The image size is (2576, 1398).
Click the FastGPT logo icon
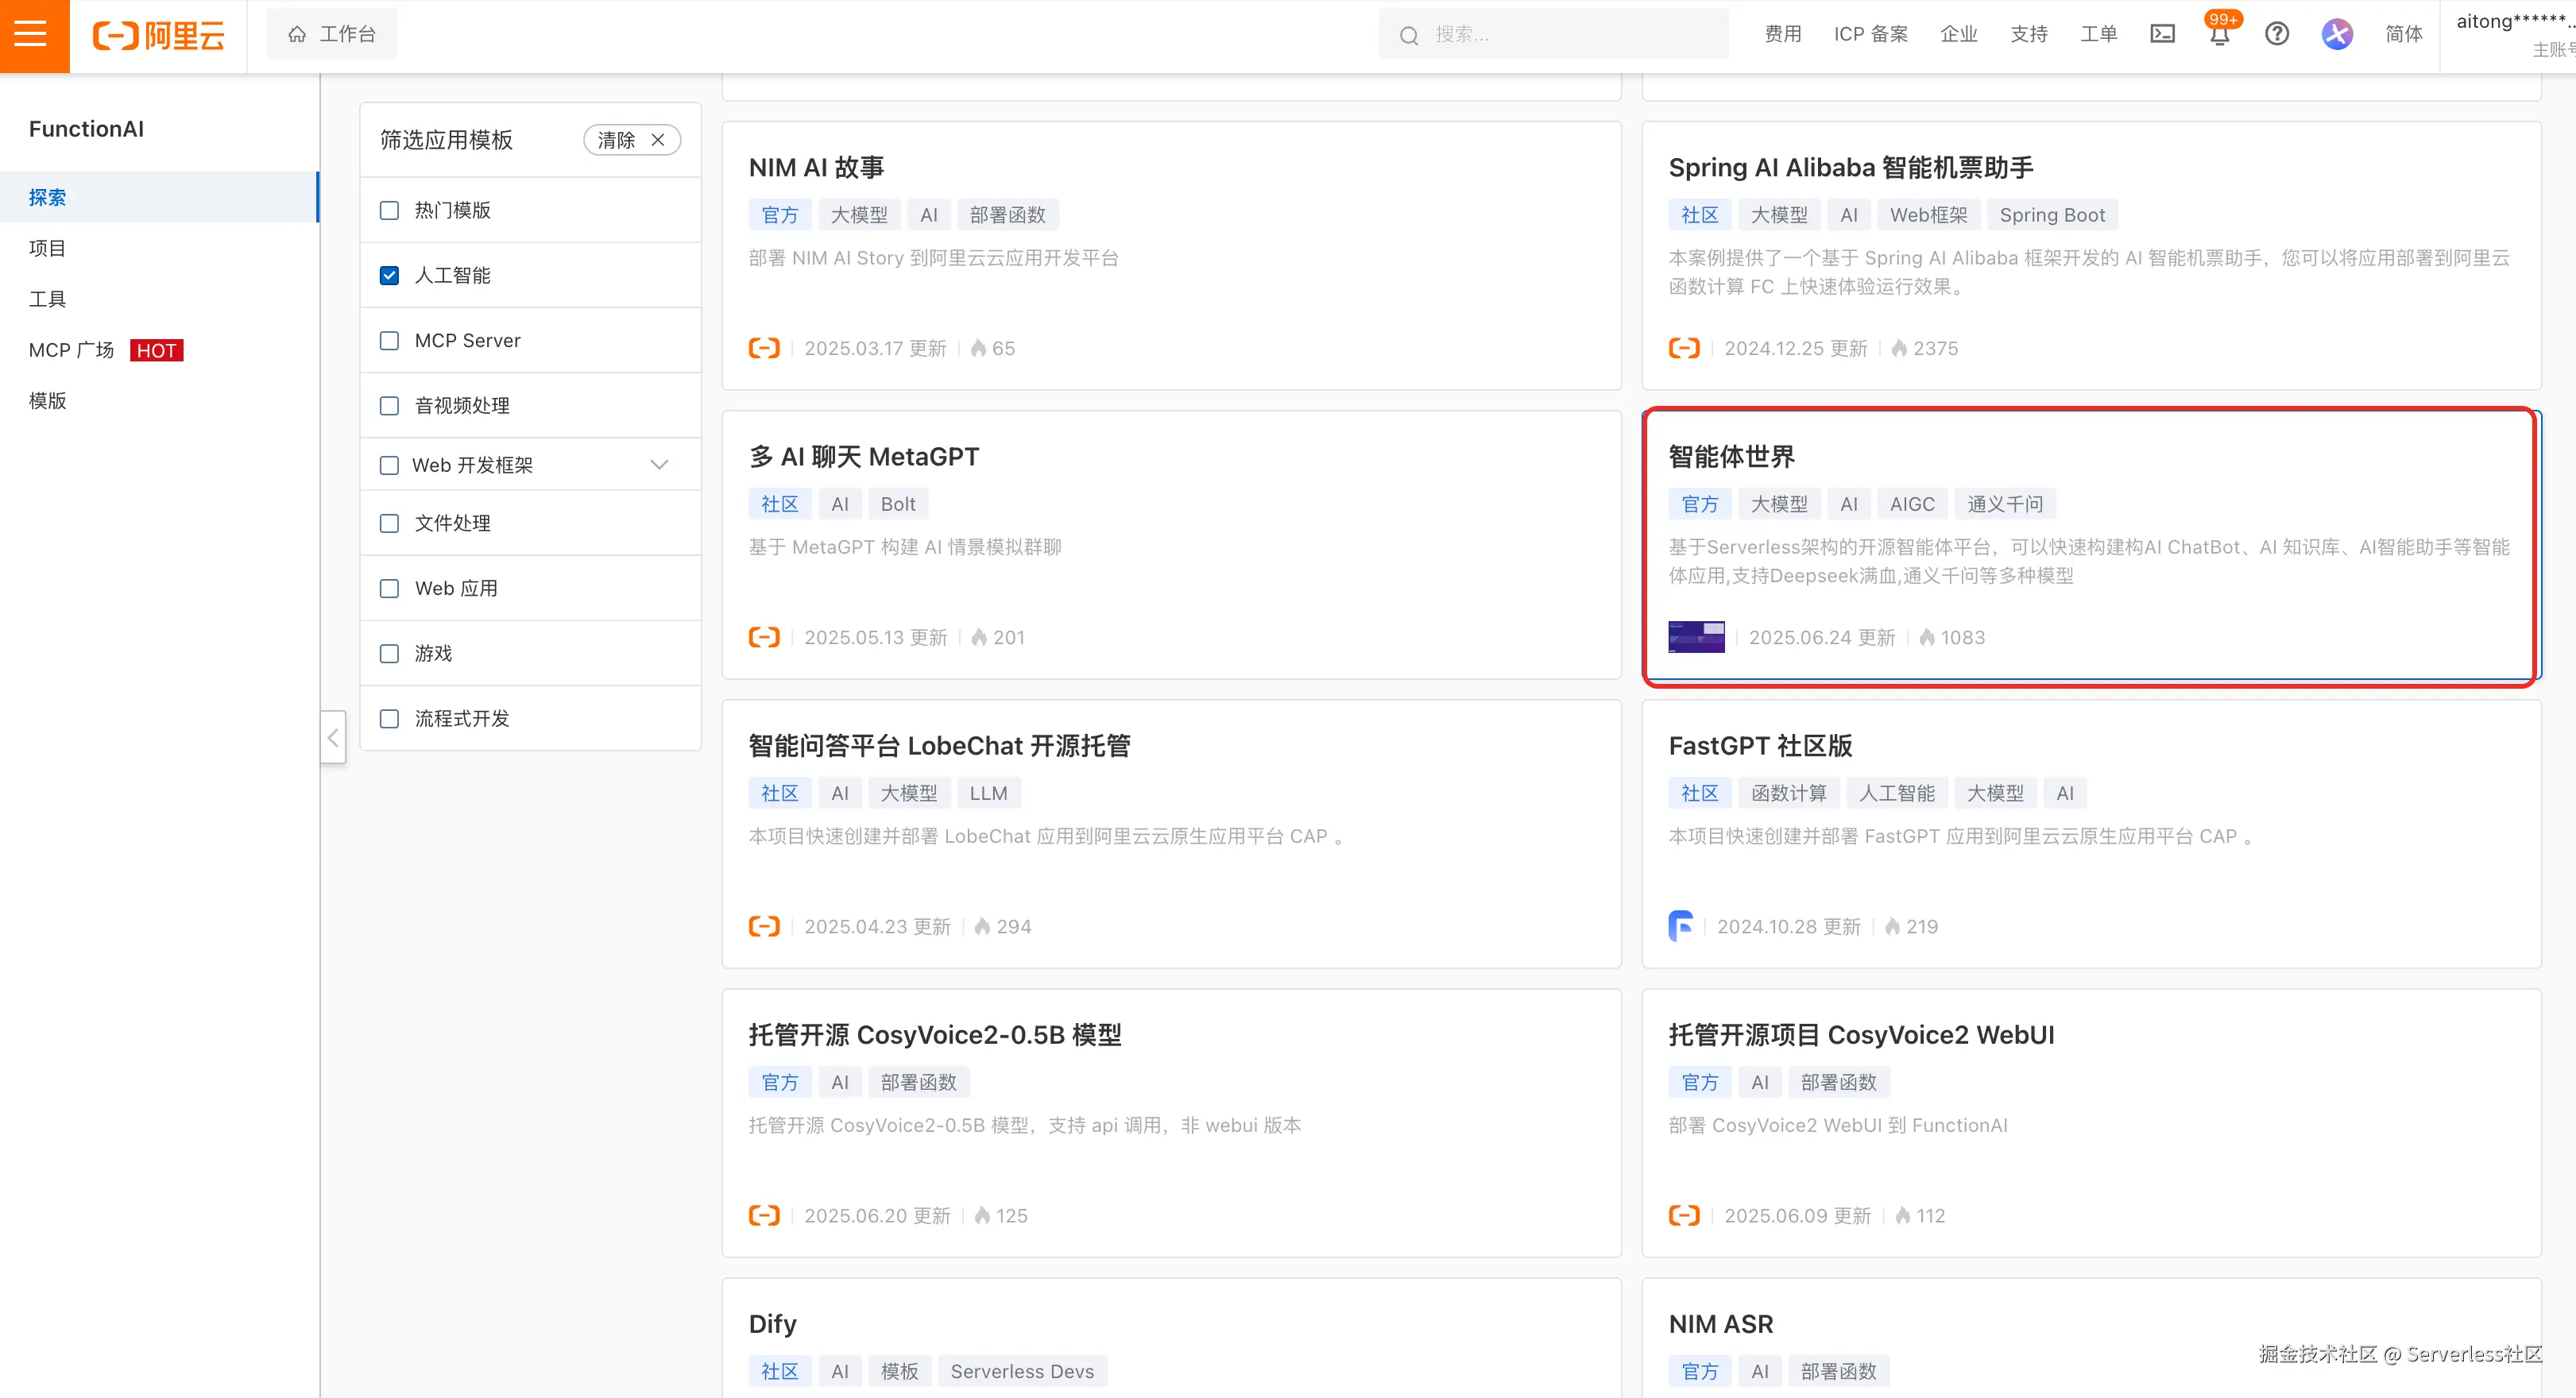(1681, 926)
